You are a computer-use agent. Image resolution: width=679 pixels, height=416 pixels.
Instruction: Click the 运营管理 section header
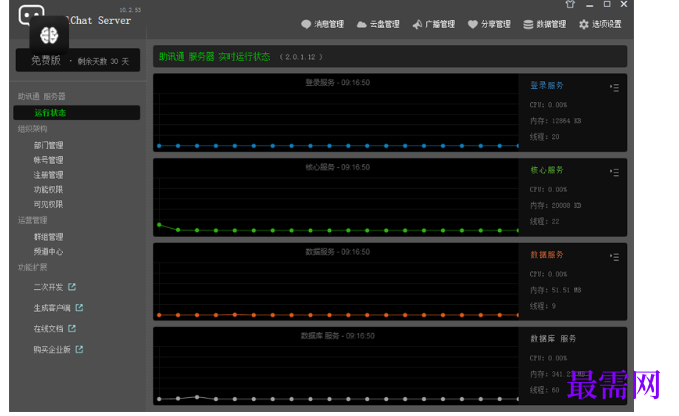32,220
